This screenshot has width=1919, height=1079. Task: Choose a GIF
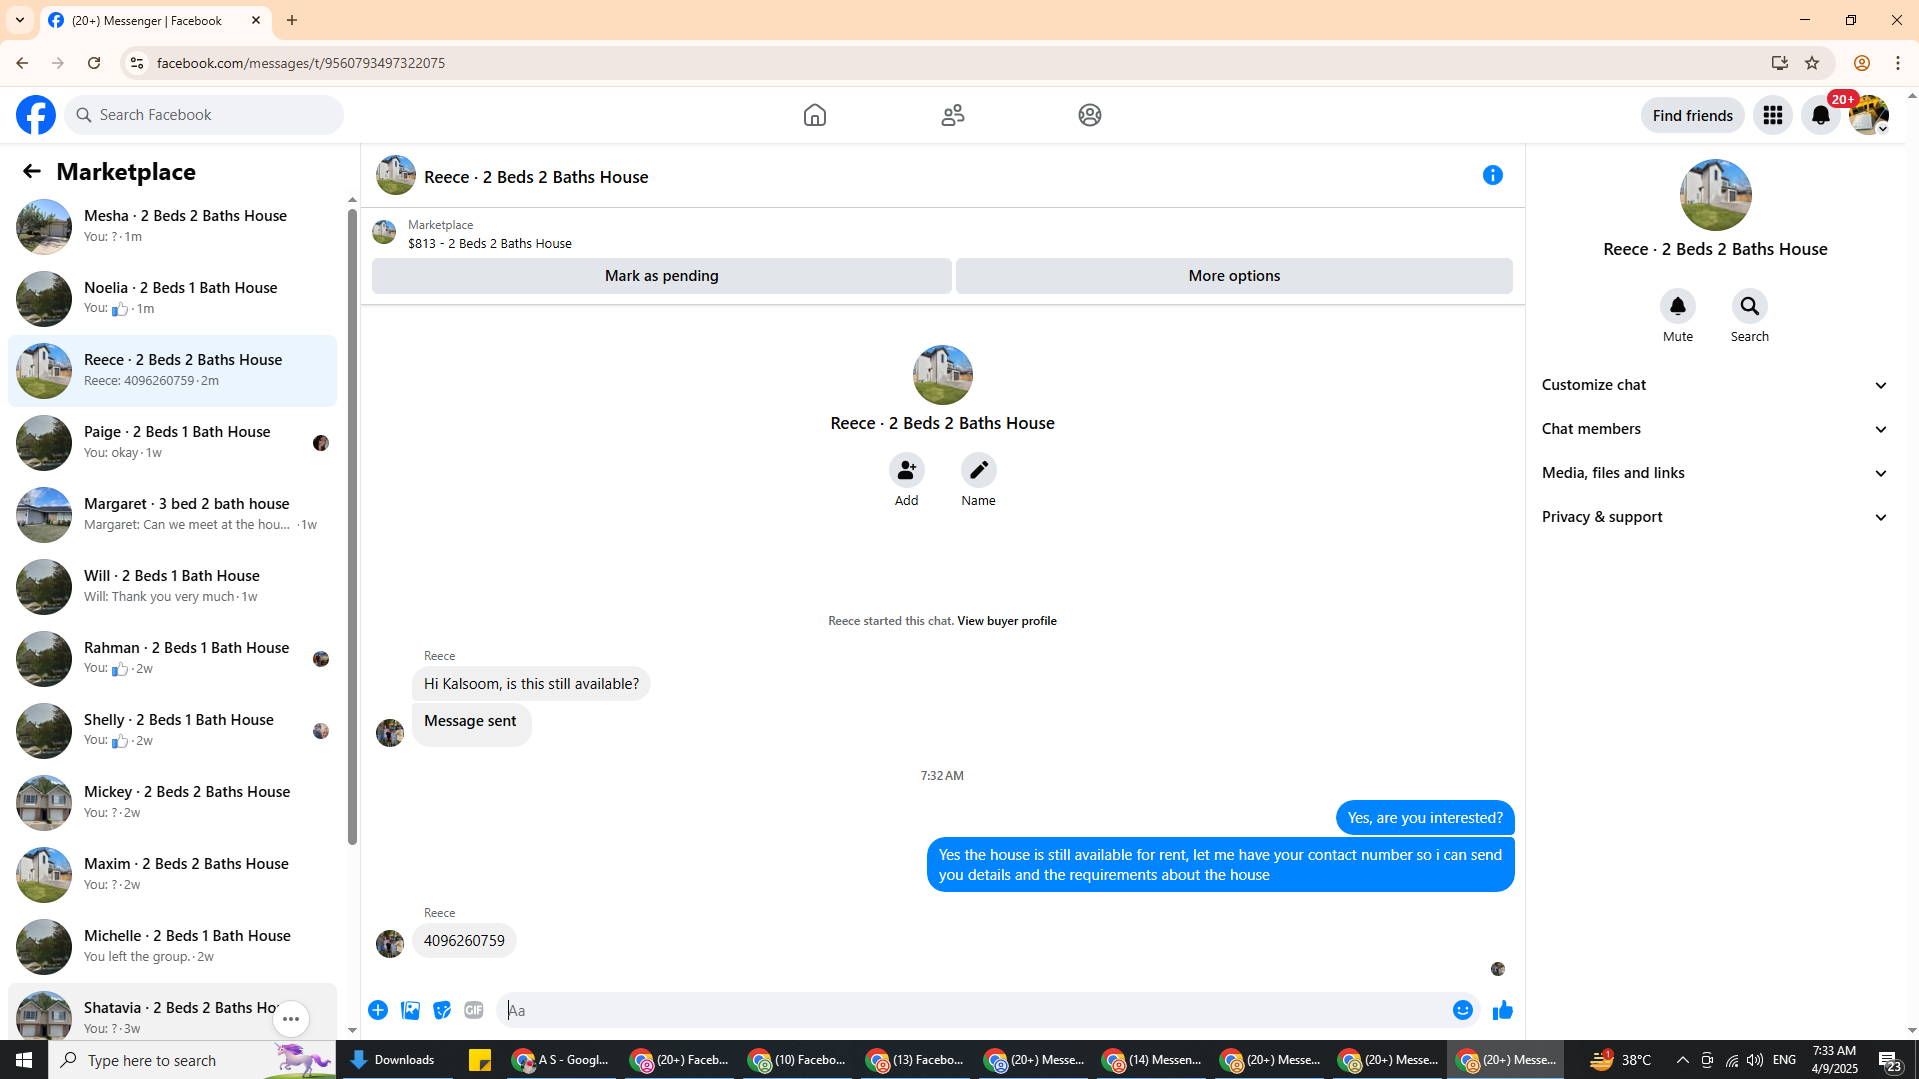click(474, 1010)
